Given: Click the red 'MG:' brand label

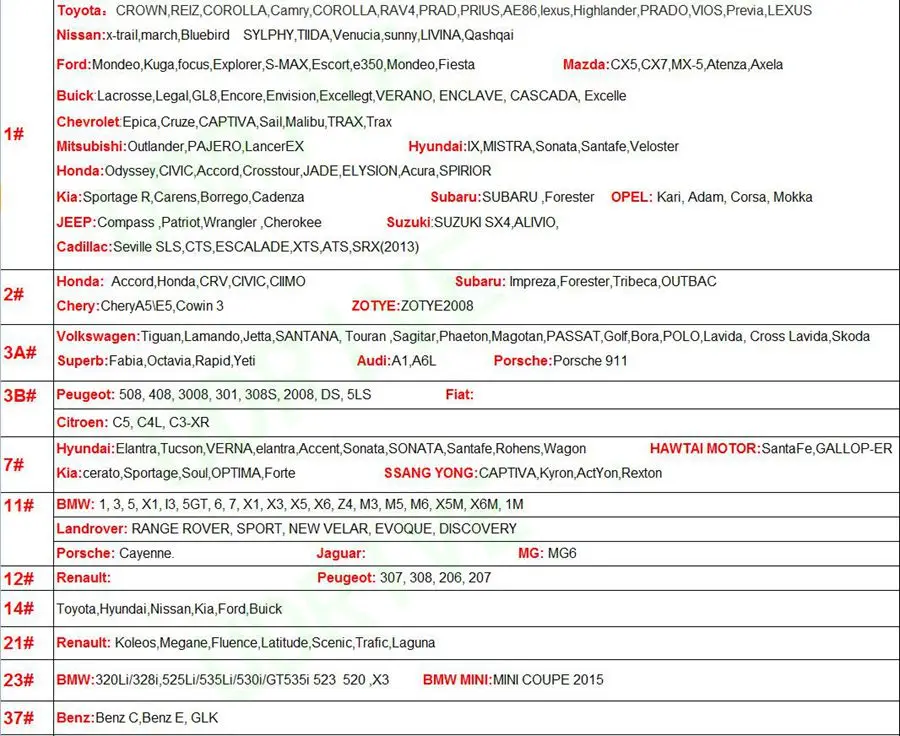Looking at the screenshot, I should coord(530,553).
